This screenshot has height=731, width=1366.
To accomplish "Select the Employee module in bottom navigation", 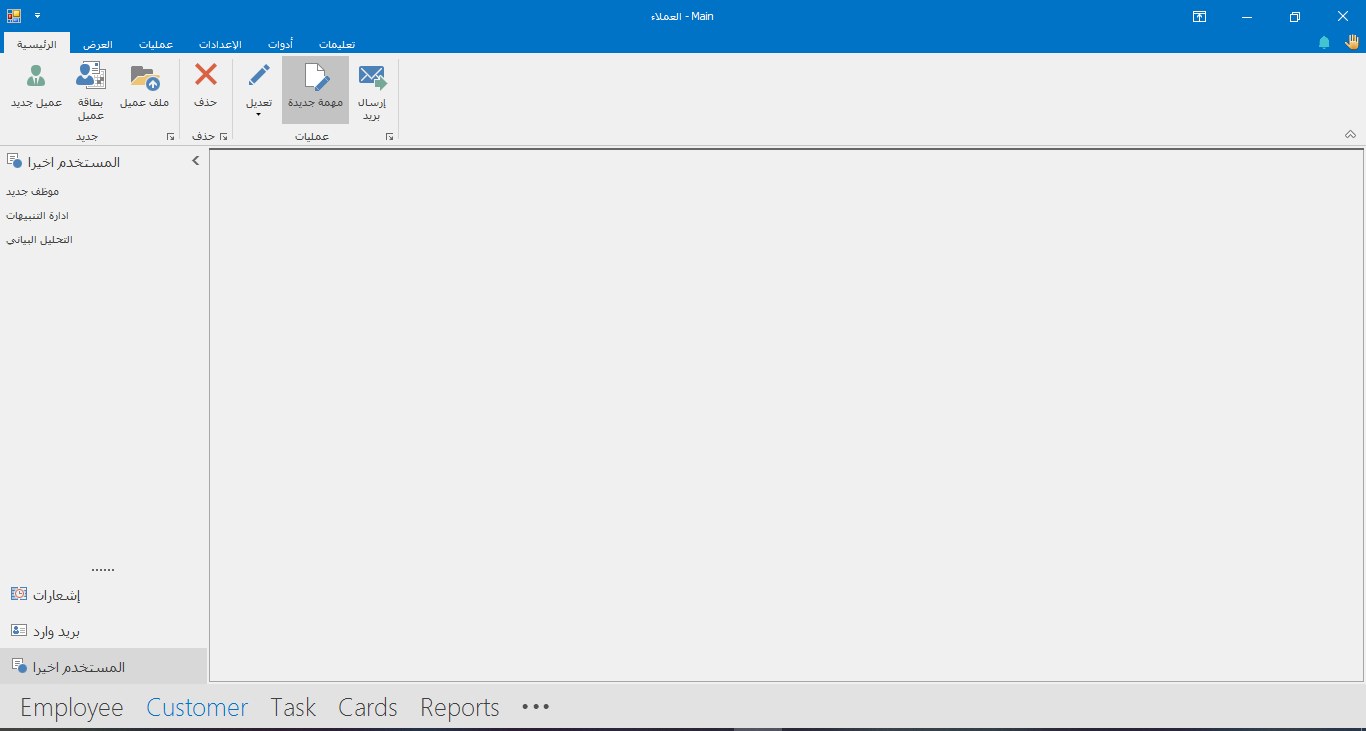I will pos(72,708).
